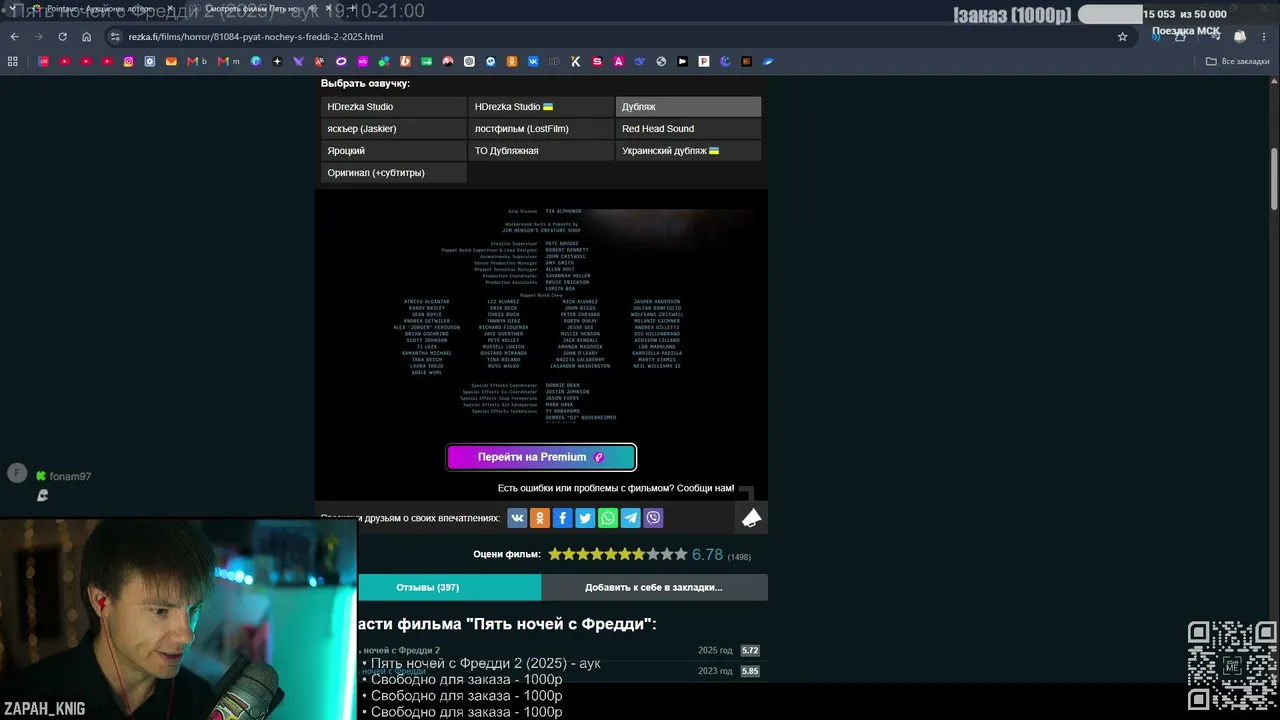Choose the Дубляж voice-over option
1280x720 pixels.
pos(688,107)
